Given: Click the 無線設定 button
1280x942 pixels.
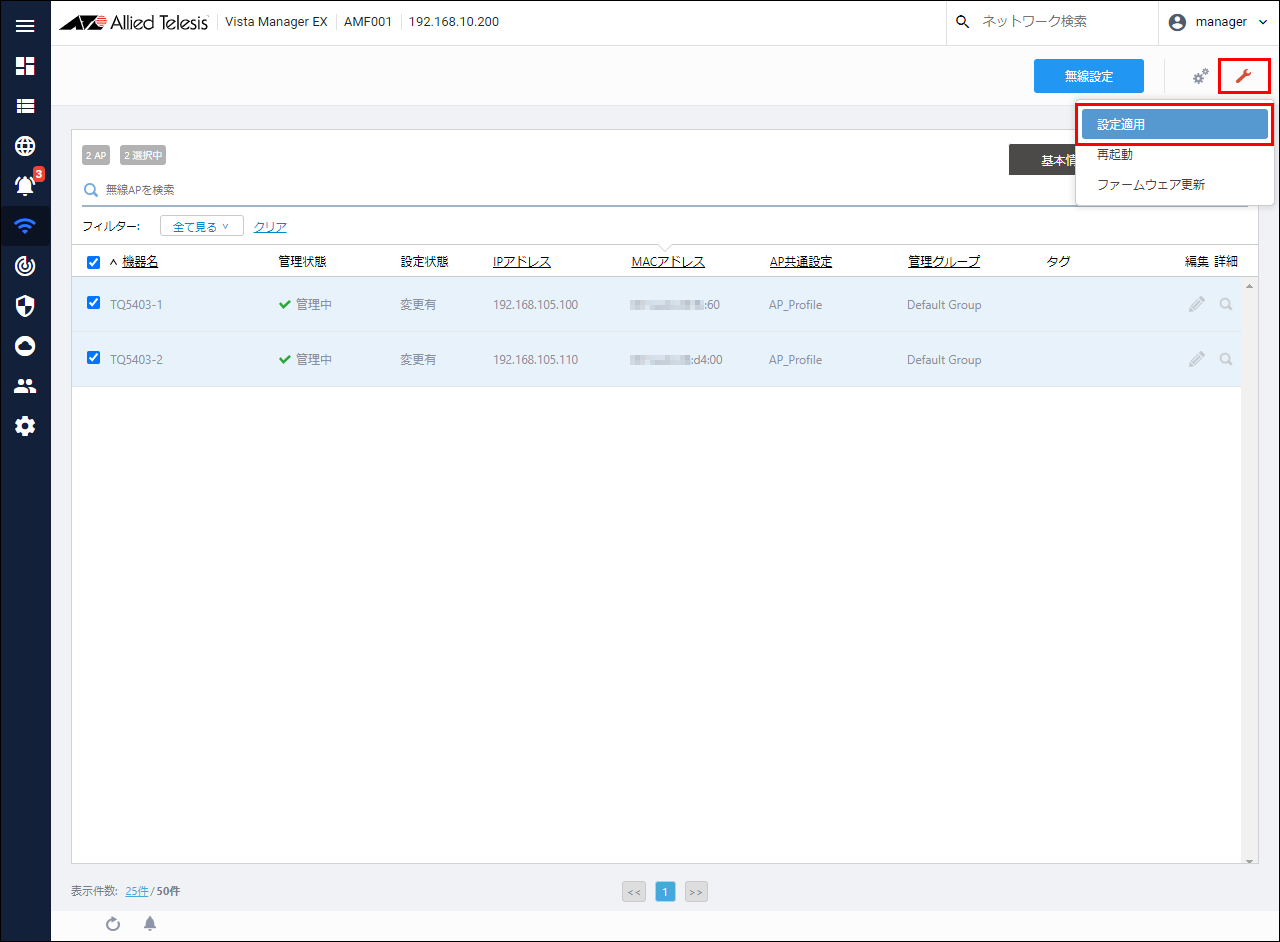Looking at the screenshot, I should click(x=1088, y=76).
